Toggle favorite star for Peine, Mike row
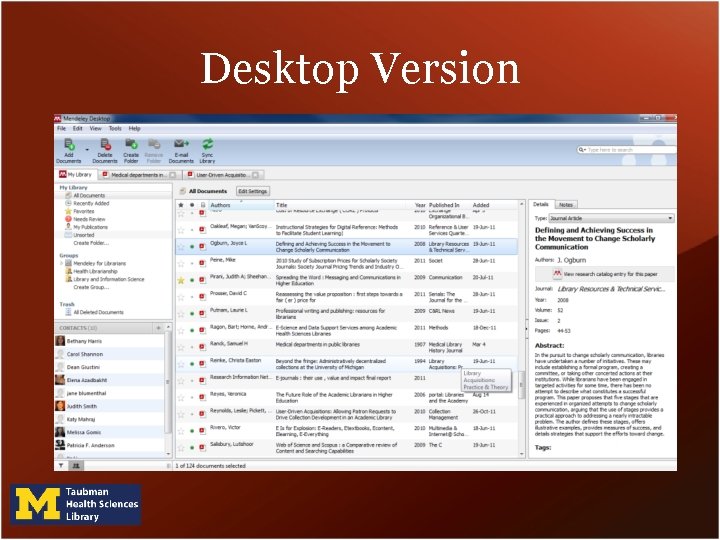The height and width of the screenshot is (540, 720). pos(181,264)
